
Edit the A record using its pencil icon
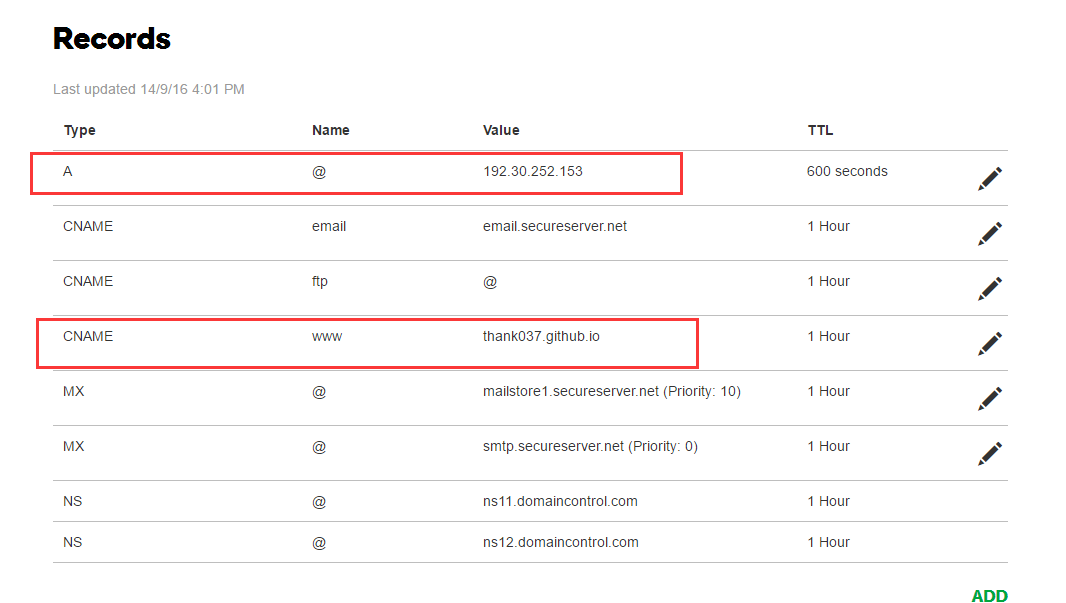(989, 178)
